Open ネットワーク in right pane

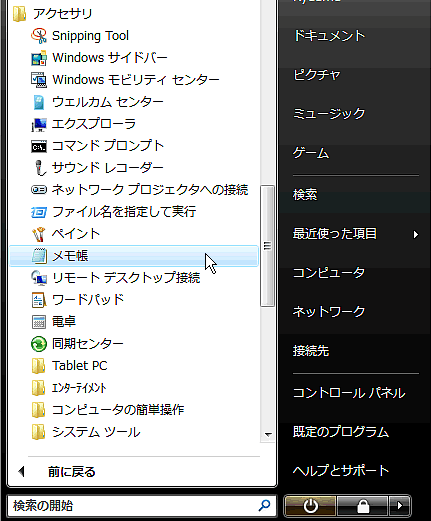tap(329, 311)
